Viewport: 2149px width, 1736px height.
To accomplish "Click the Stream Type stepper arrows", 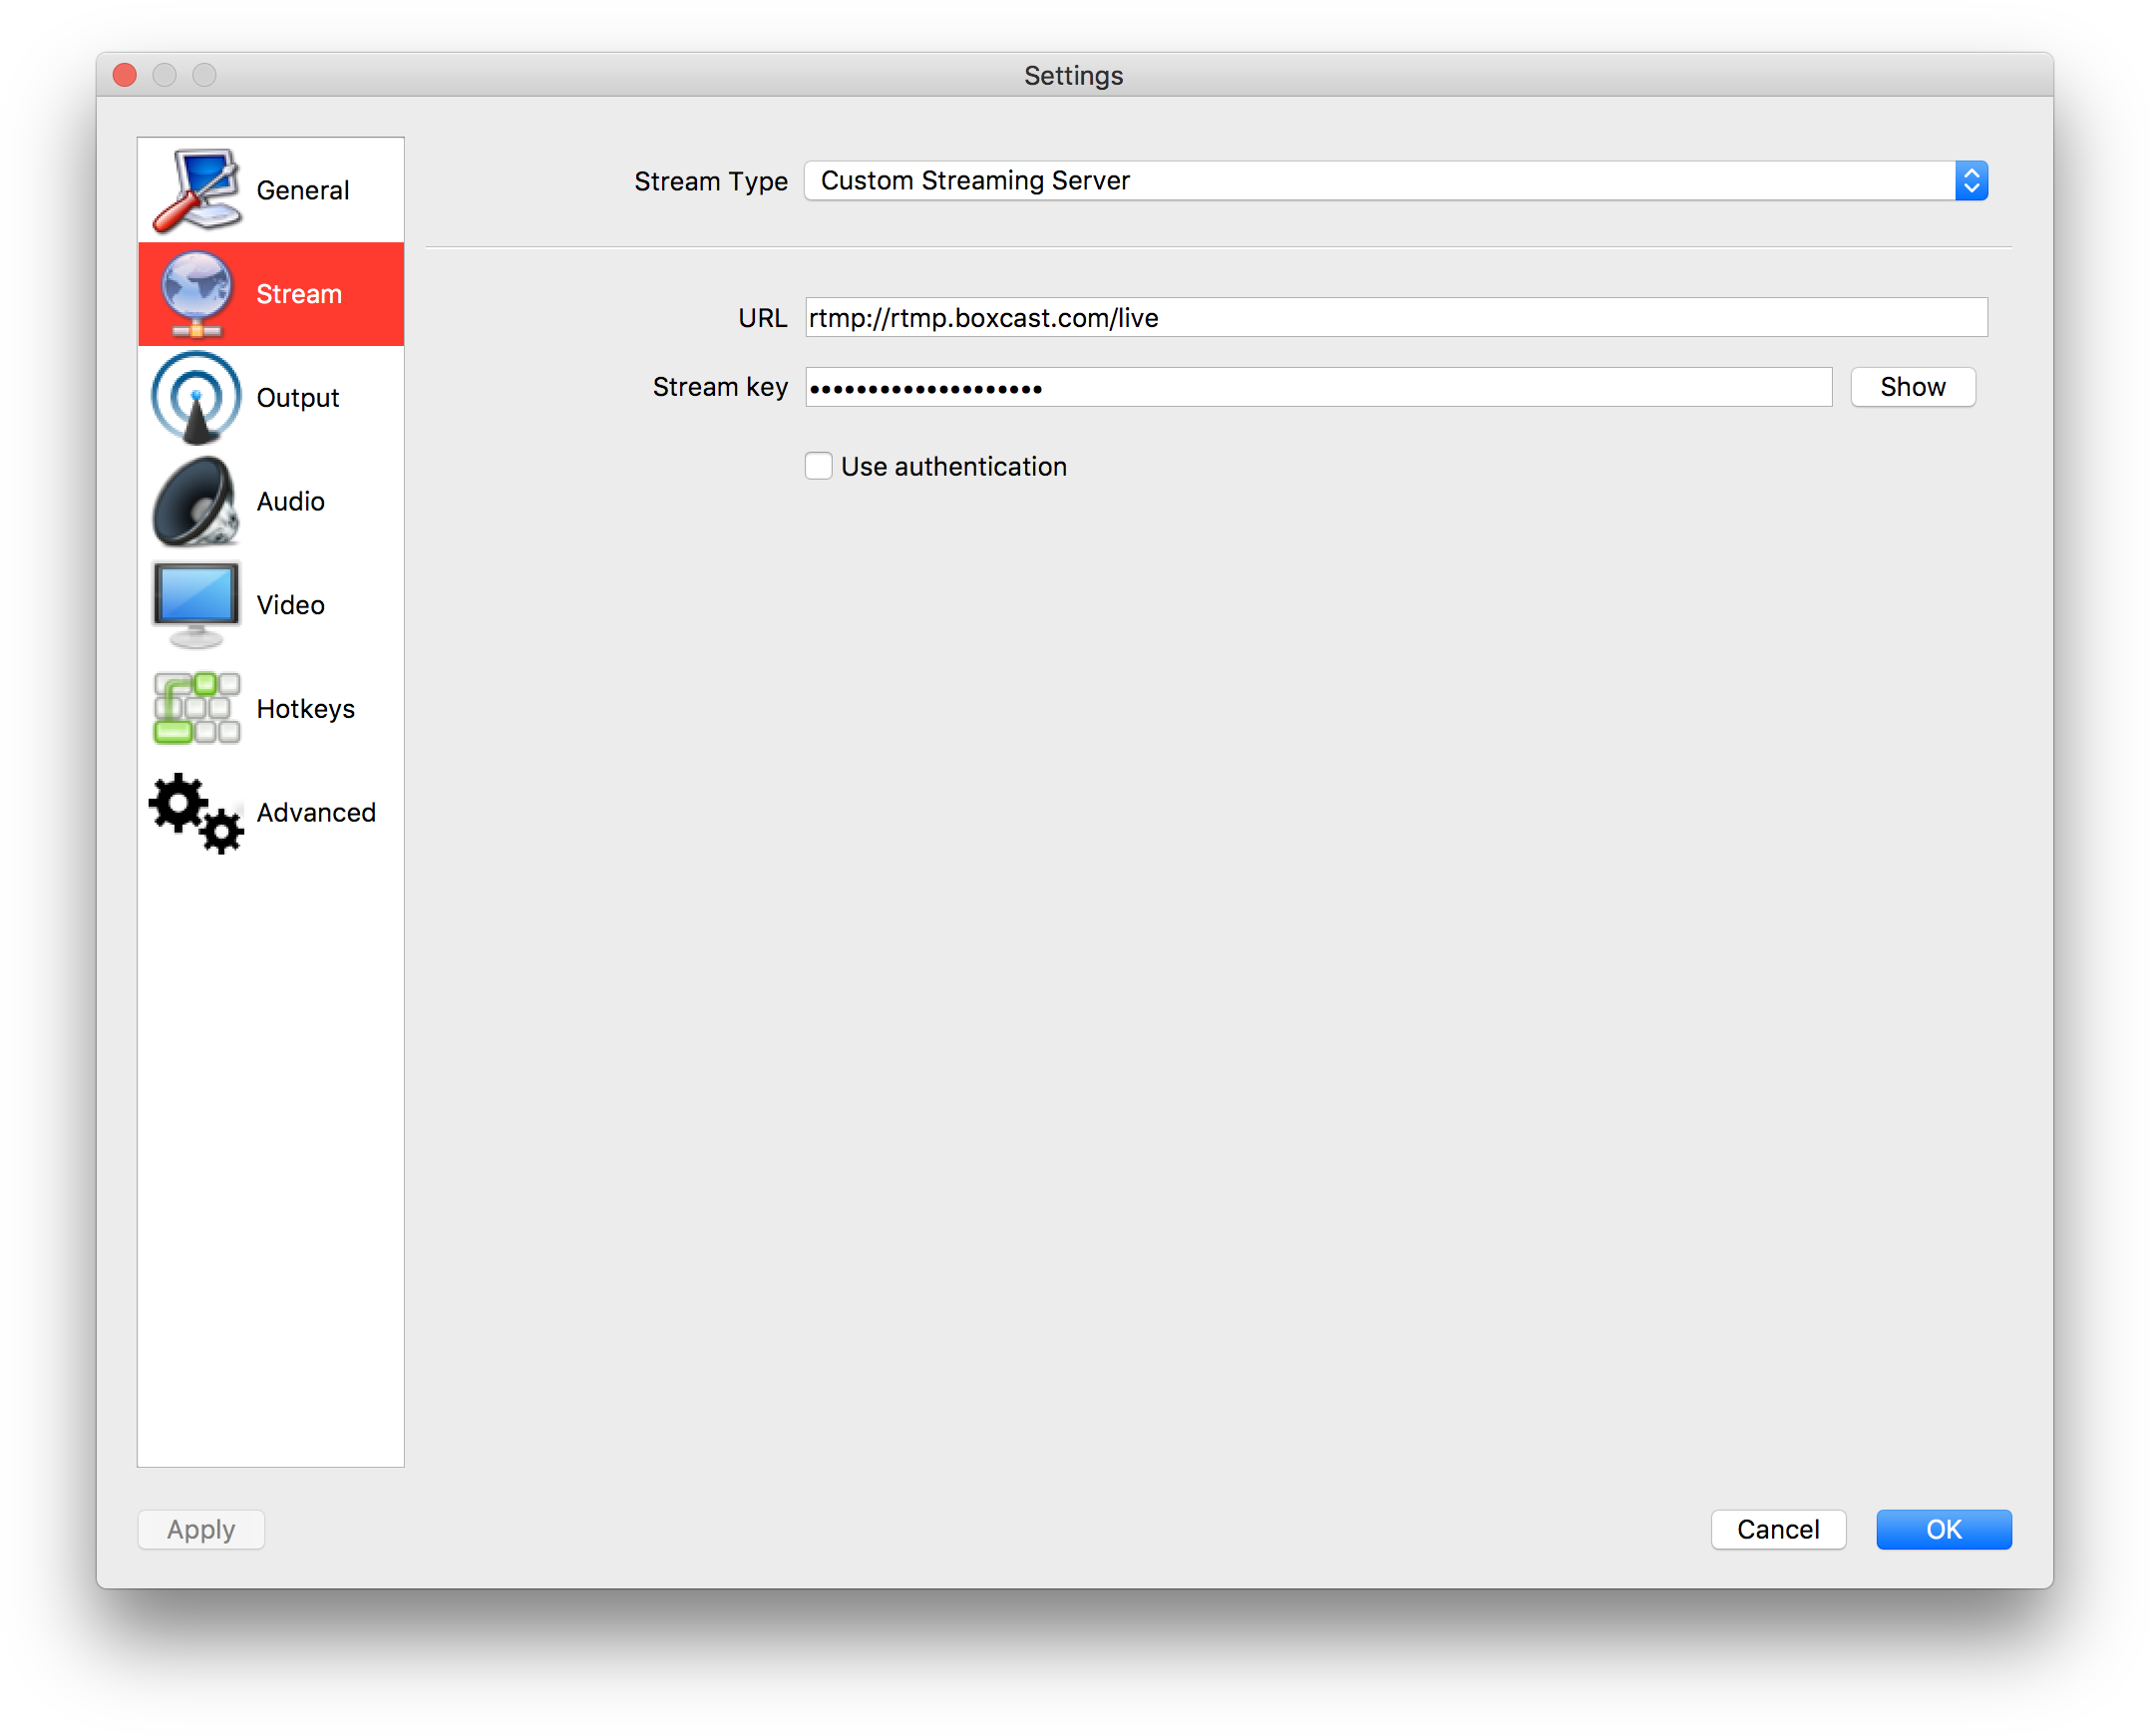I will (x=1971, y=181).
